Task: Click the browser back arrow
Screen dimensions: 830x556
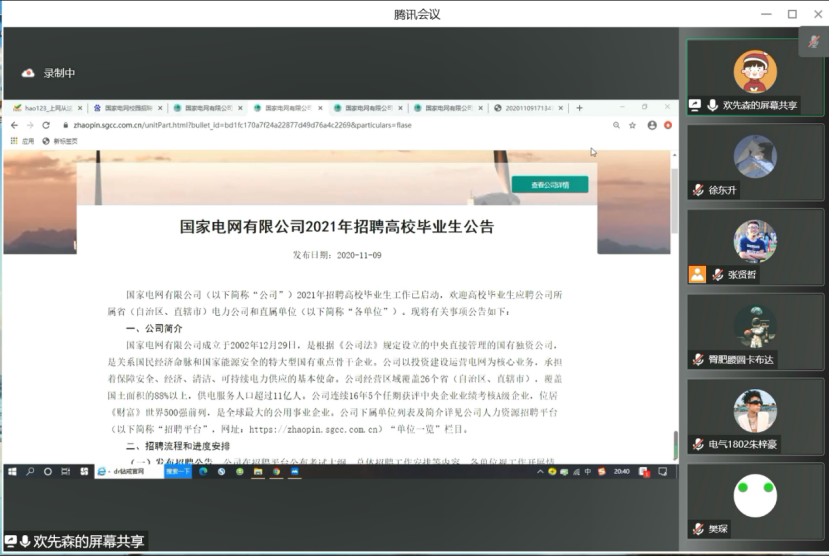Action: 14,125
